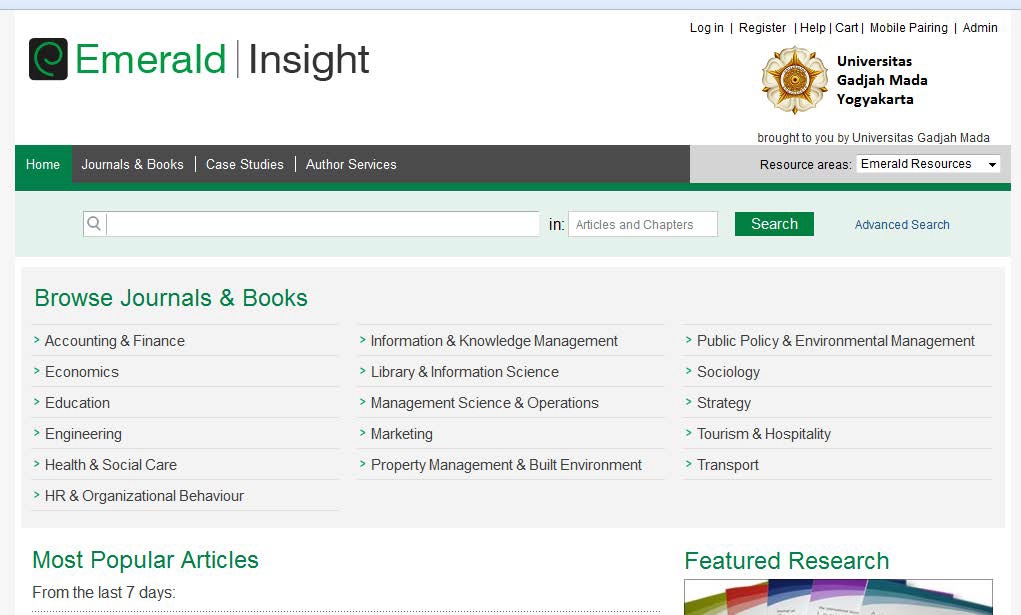Open the Help link
The image size is (1021, 615).
(x=813, y=28)
